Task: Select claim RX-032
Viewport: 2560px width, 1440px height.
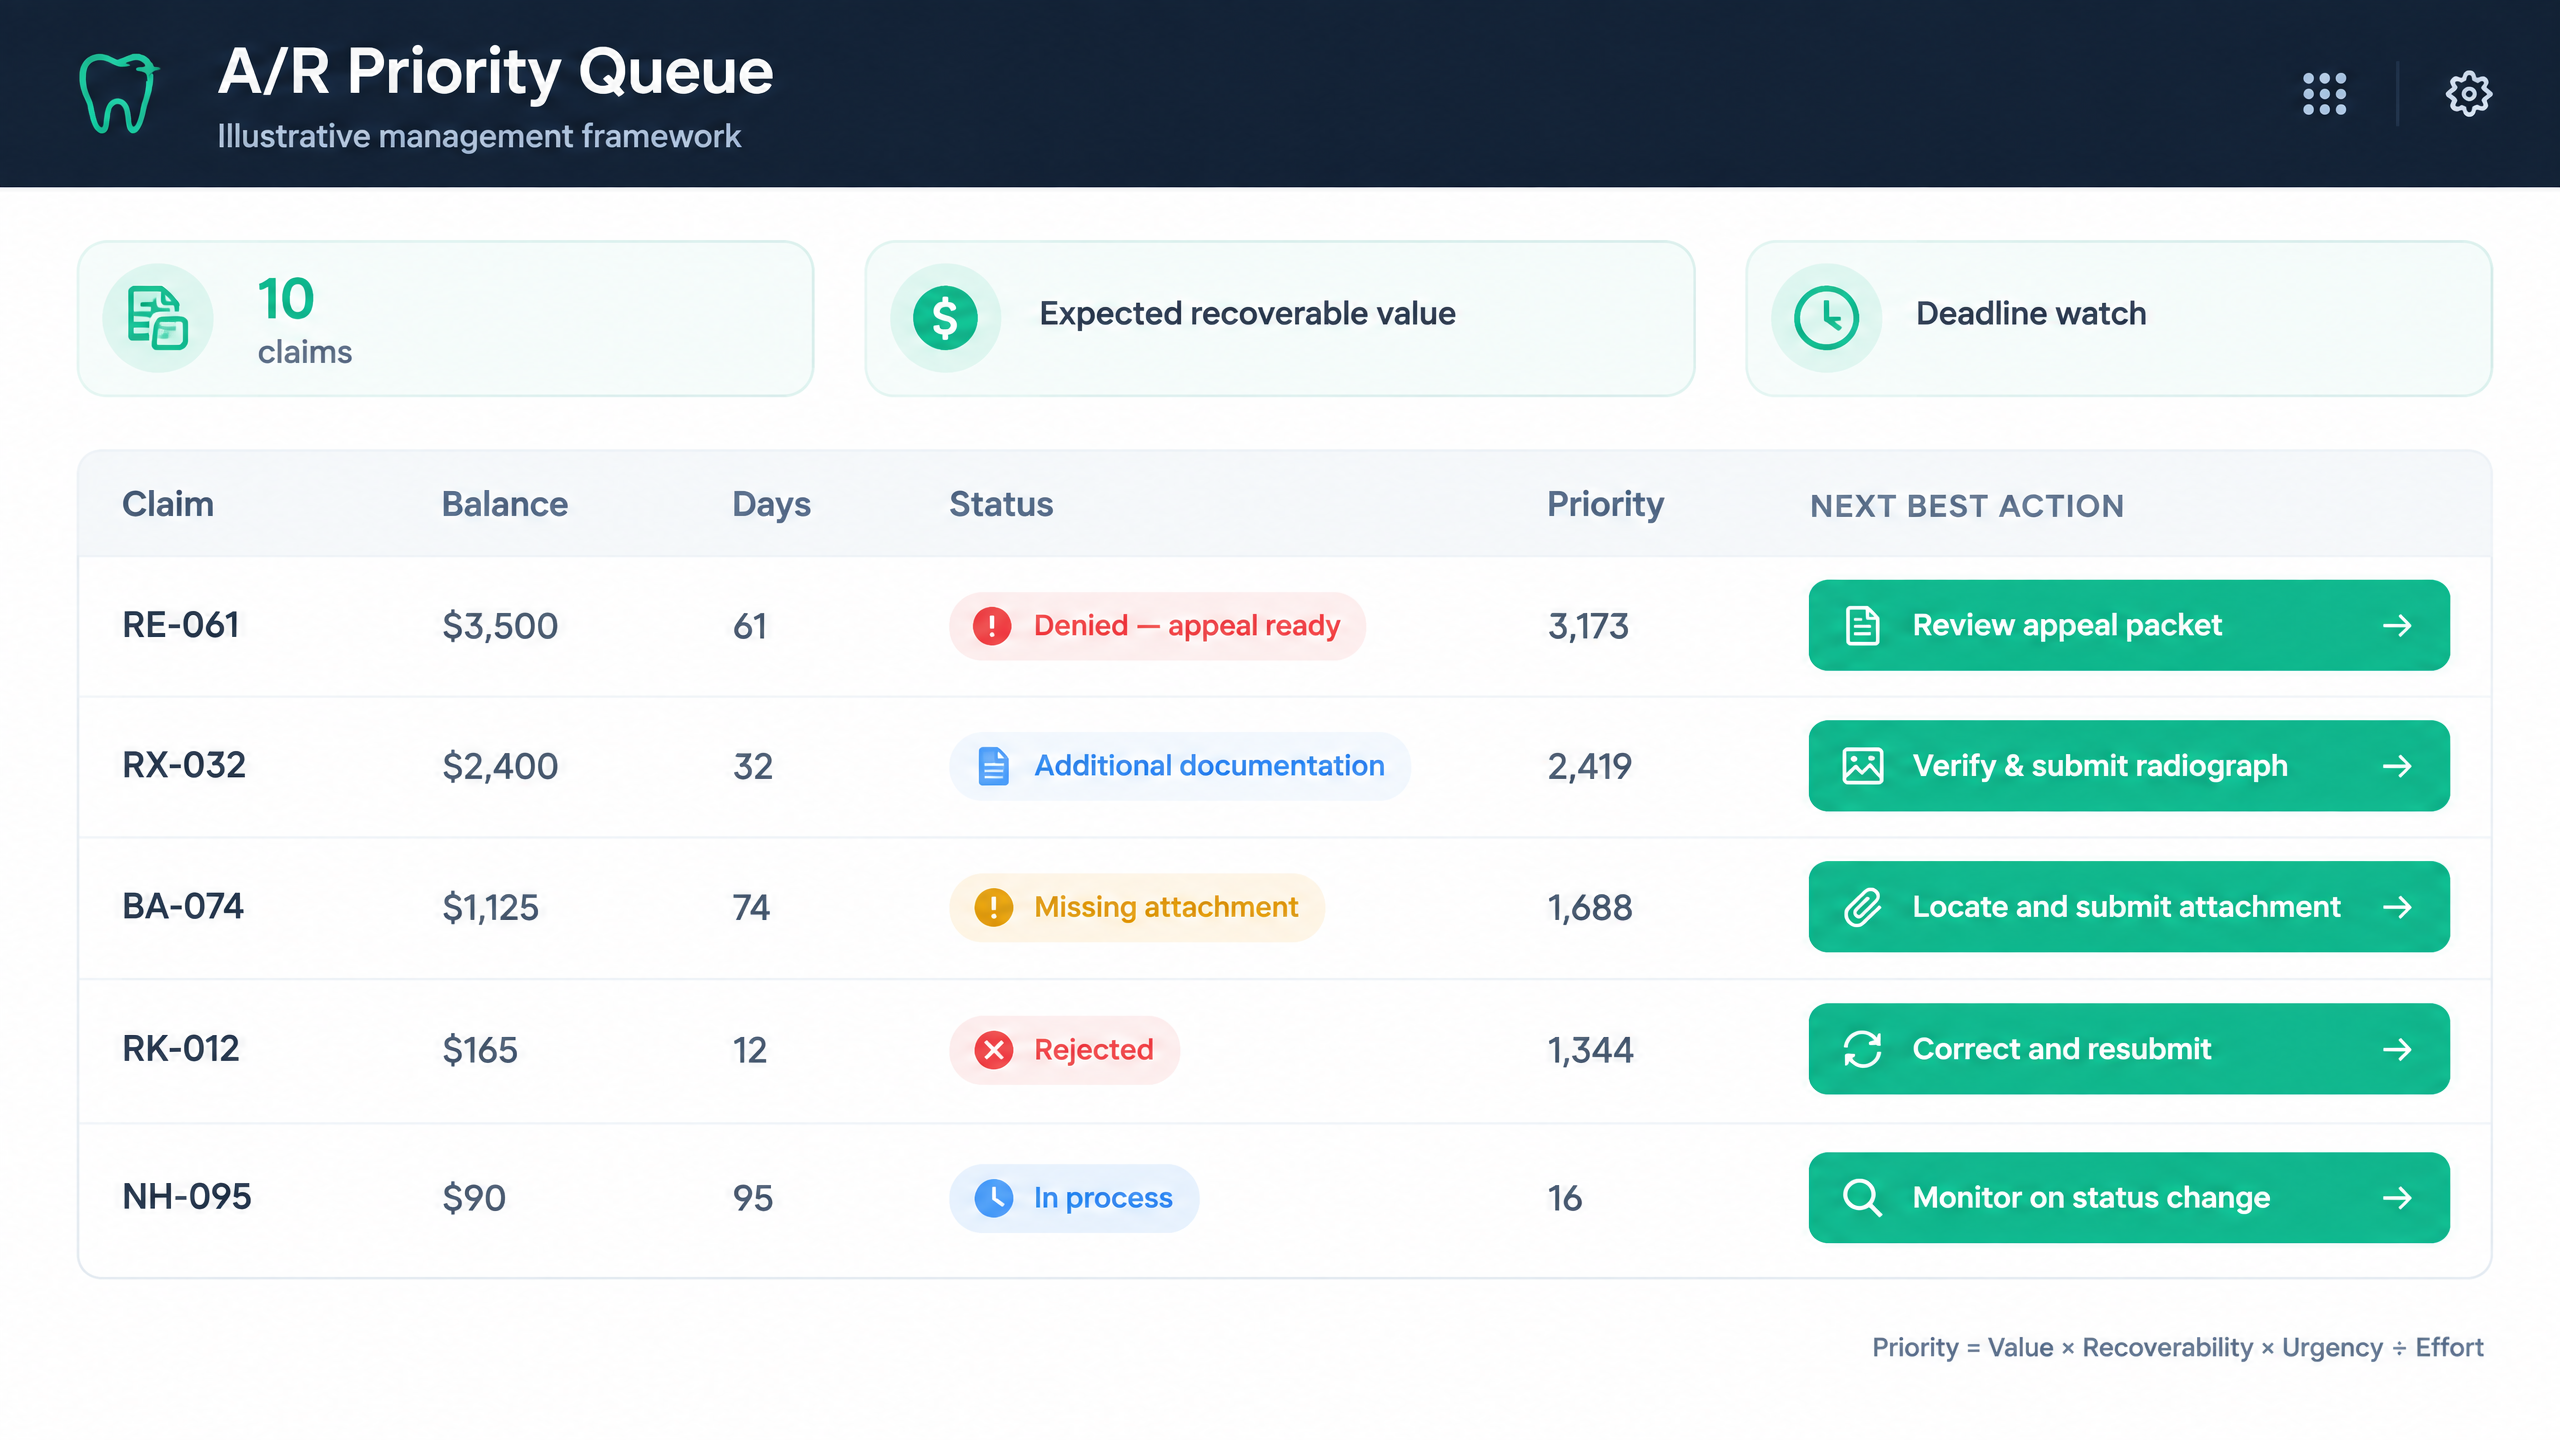Action: pyautogui.click(x=184, y=765)
